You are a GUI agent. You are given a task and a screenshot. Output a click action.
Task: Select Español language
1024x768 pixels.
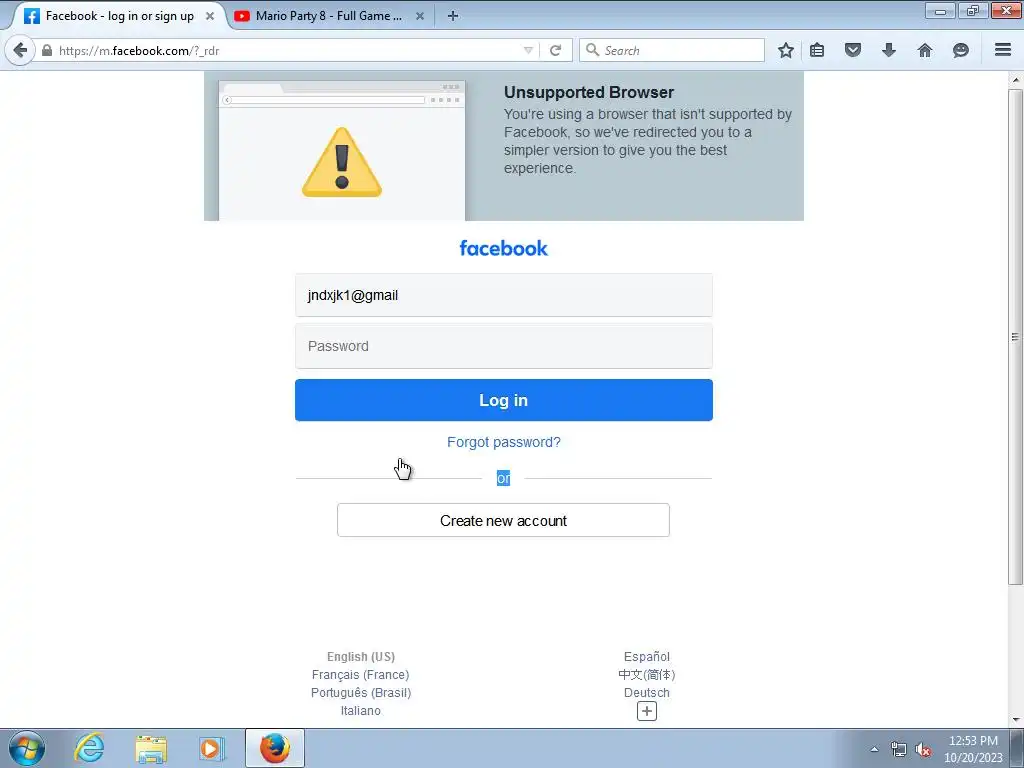click(x=647, y=657)
